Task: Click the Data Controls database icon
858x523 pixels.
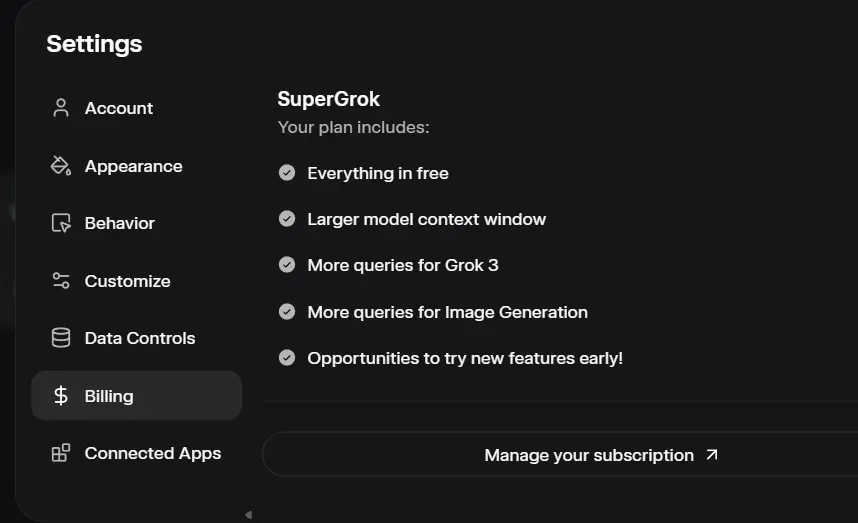Action: [61, 338]
